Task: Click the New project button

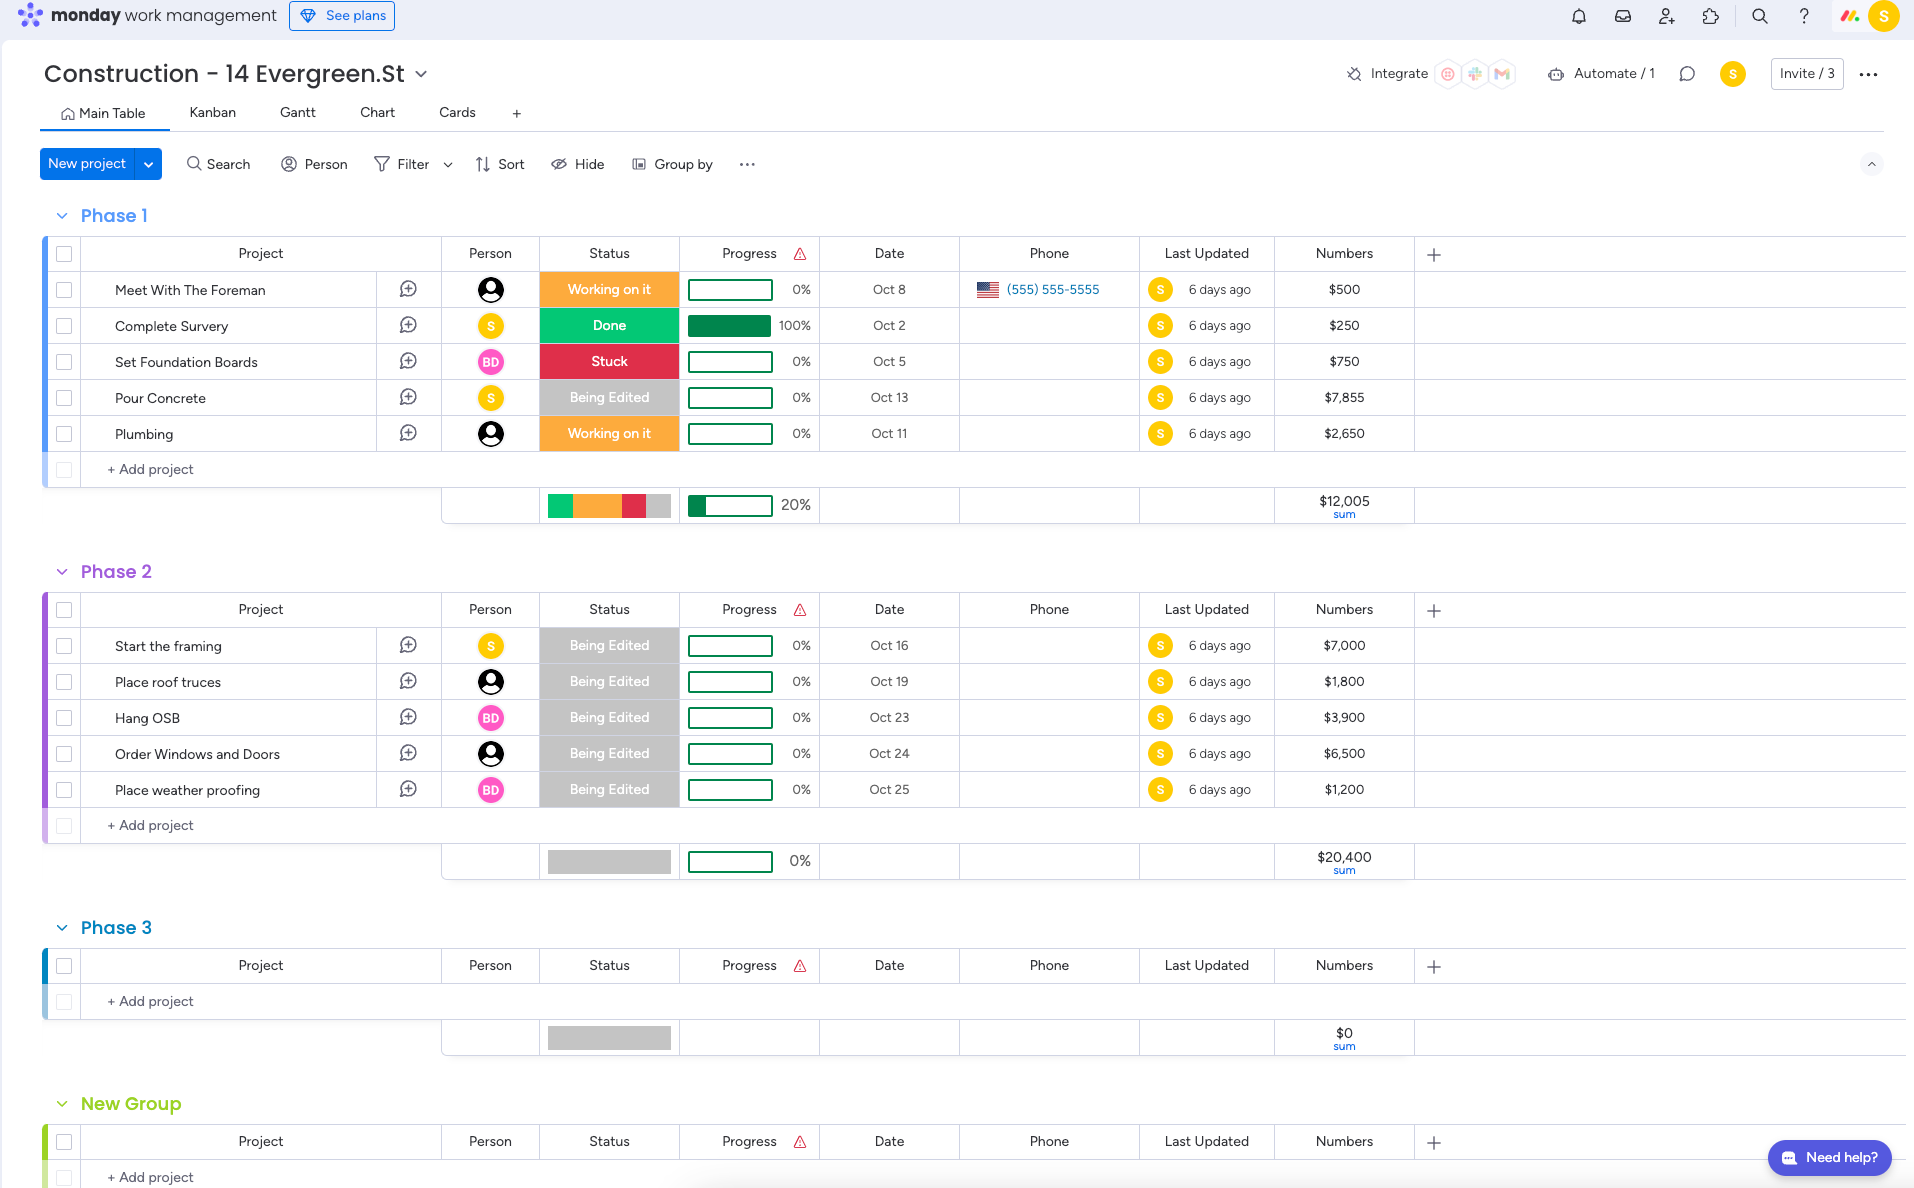Action: click(x=87, y=164)
